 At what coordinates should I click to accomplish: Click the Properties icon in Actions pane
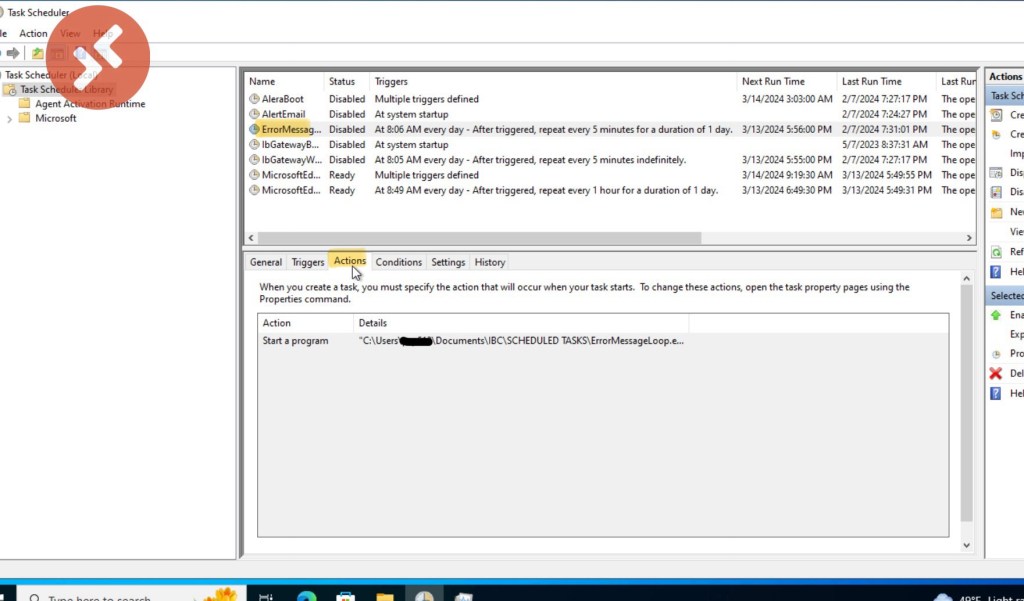point(996,354)
